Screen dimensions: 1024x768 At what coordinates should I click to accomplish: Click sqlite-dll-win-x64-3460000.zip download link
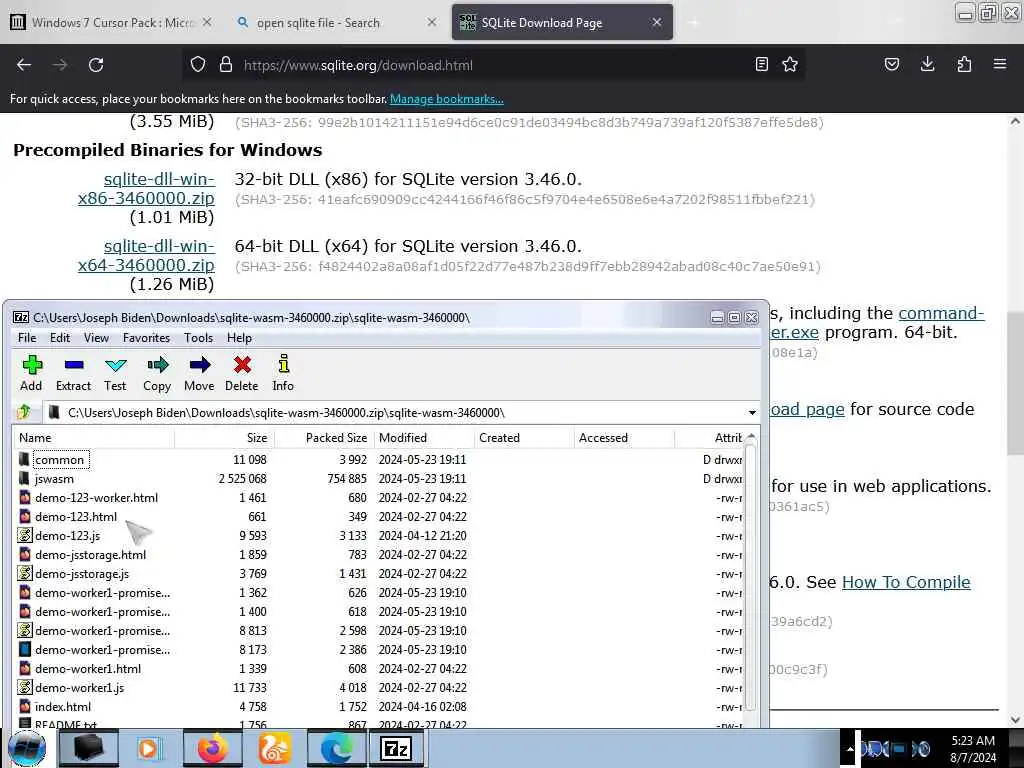pos(146,255)
